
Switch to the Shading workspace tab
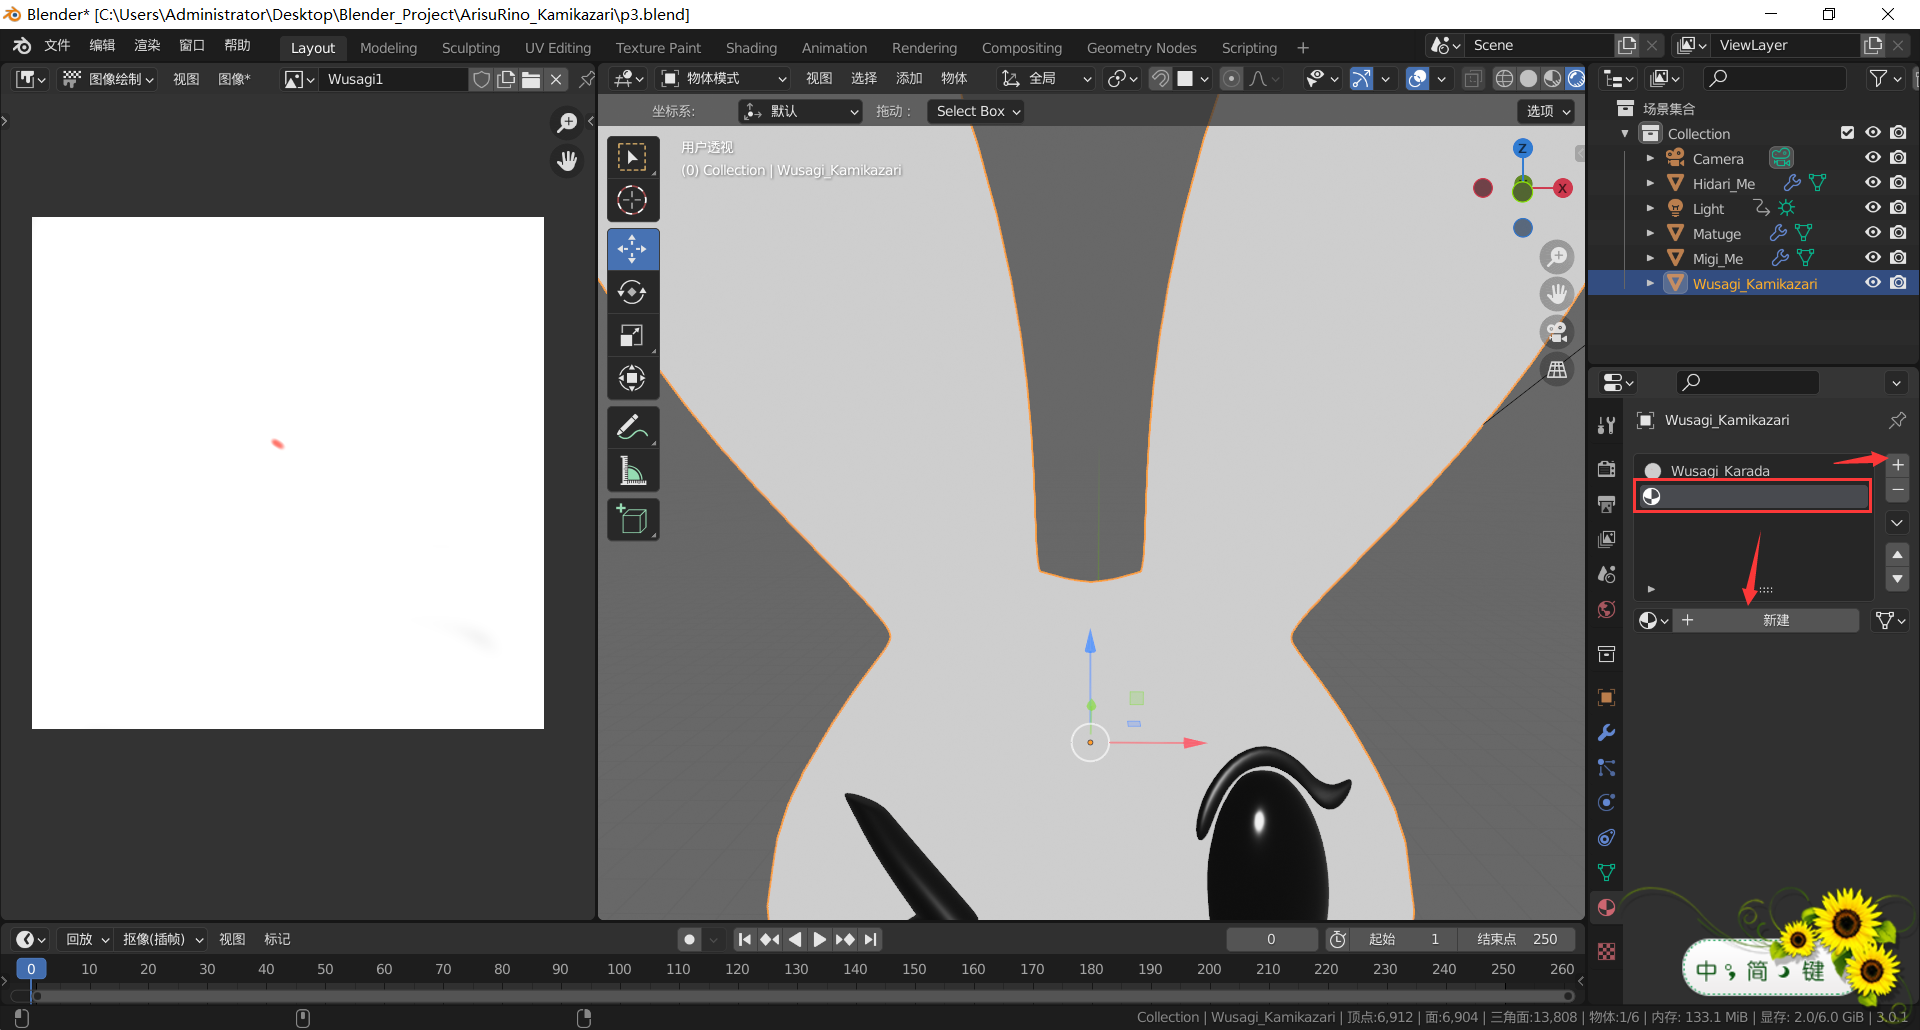click(751, 48)
